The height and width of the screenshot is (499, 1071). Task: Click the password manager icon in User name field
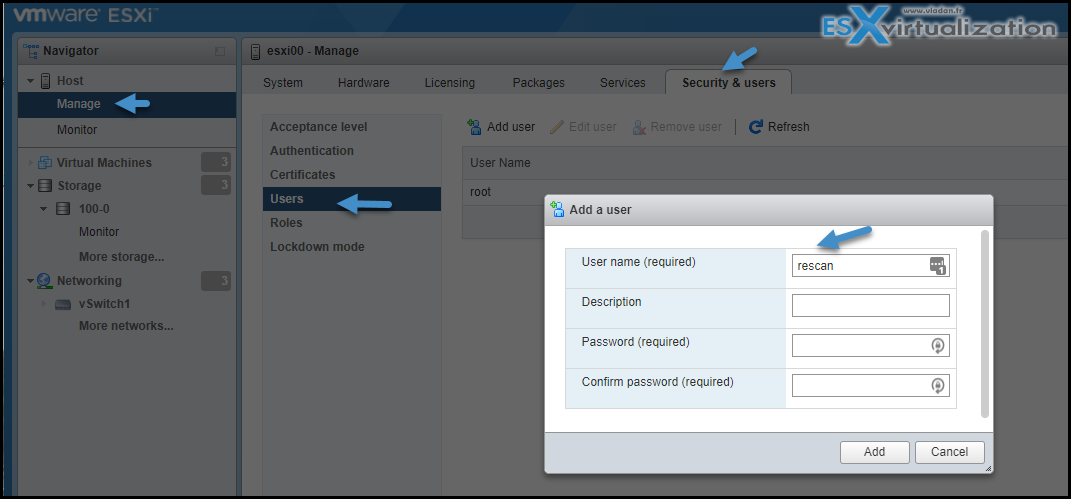(938, 266)
